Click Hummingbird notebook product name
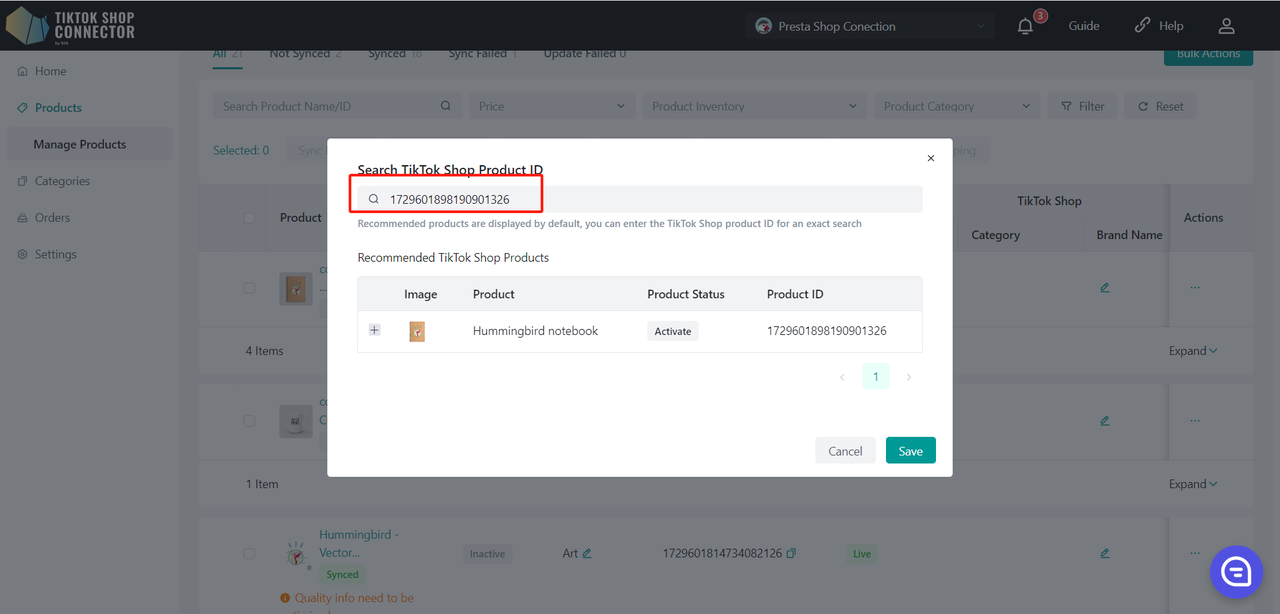Viewport: 1280px width, 614px height. pos(536,331)
